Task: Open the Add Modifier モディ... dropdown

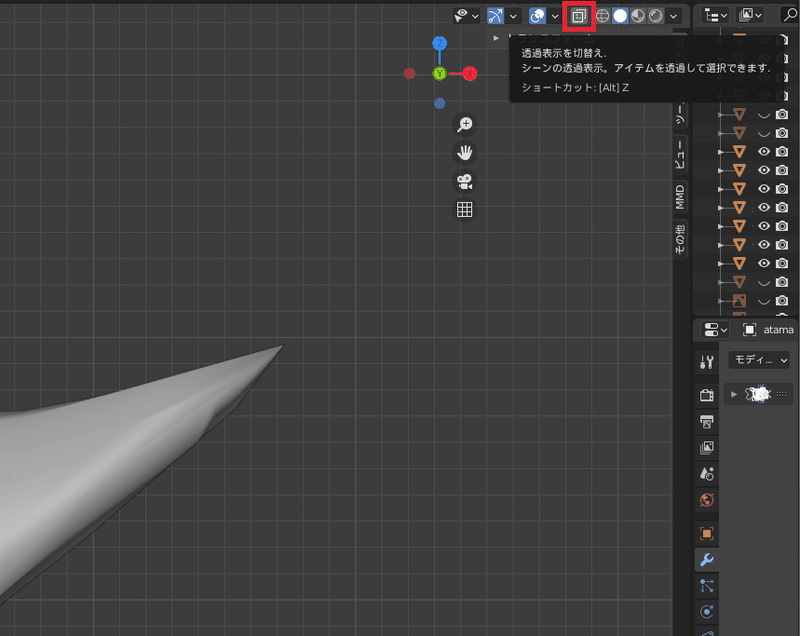Action: click(759, 360)
